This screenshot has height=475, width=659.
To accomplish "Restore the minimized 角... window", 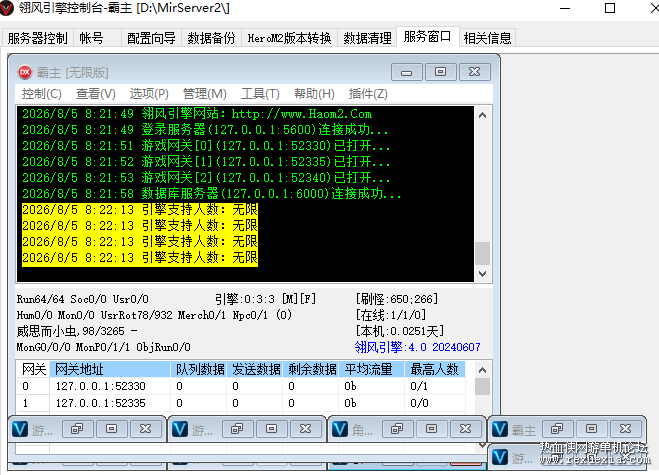I will pos(398,429).
